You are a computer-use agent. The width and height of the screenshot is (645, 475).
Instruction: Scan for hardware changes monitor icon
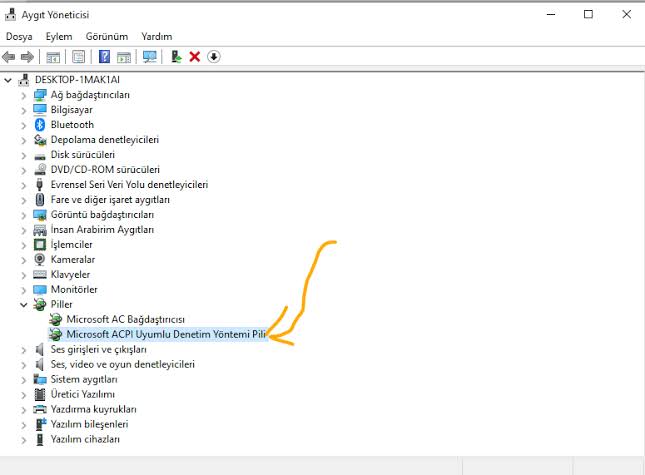click(150, 57)
